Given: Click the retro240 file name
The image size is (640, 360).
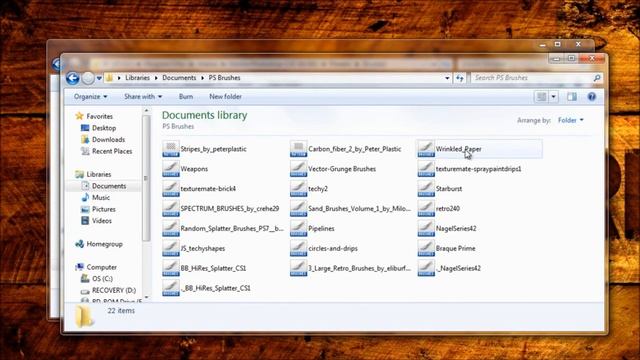Looking at the screenshot, I should pos(448,209).
